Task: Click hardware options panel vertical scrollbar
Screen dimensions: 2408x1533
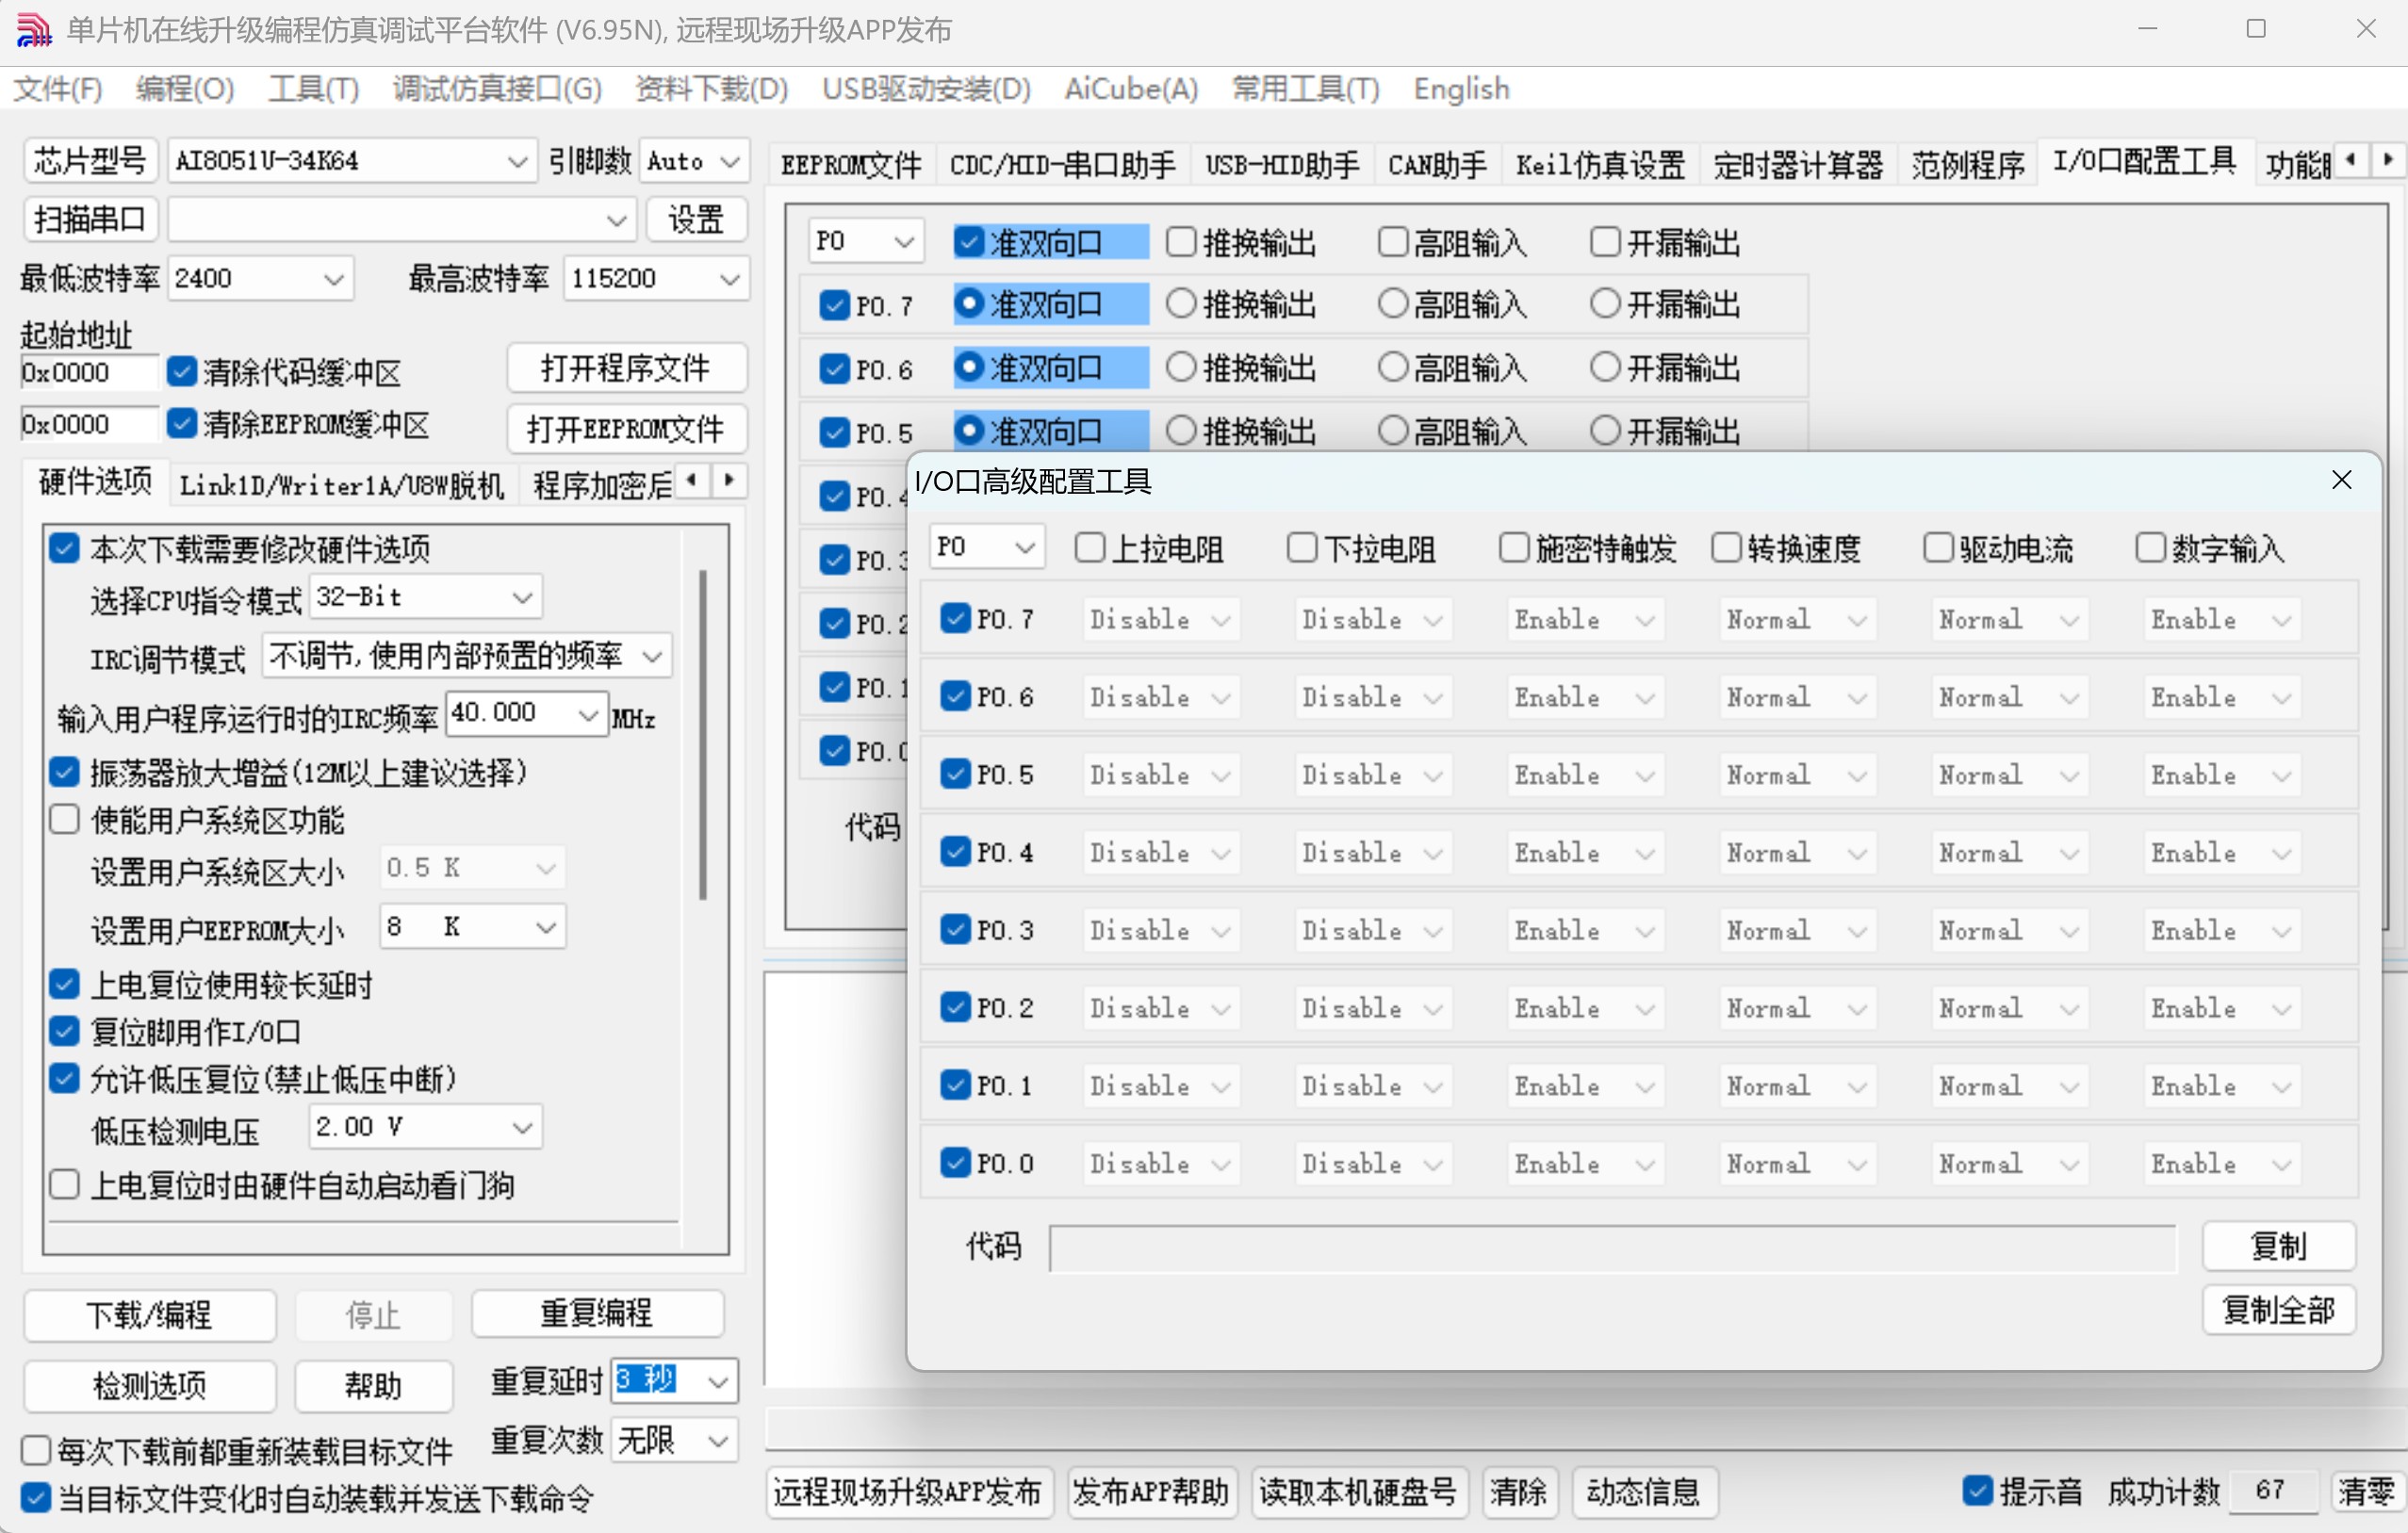Action: tap(703, 735)
